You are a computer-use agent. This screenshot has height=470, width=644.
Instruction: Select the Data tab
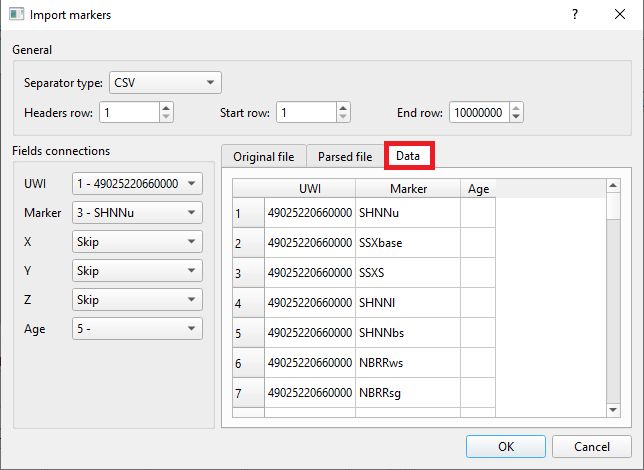[408, 156]
